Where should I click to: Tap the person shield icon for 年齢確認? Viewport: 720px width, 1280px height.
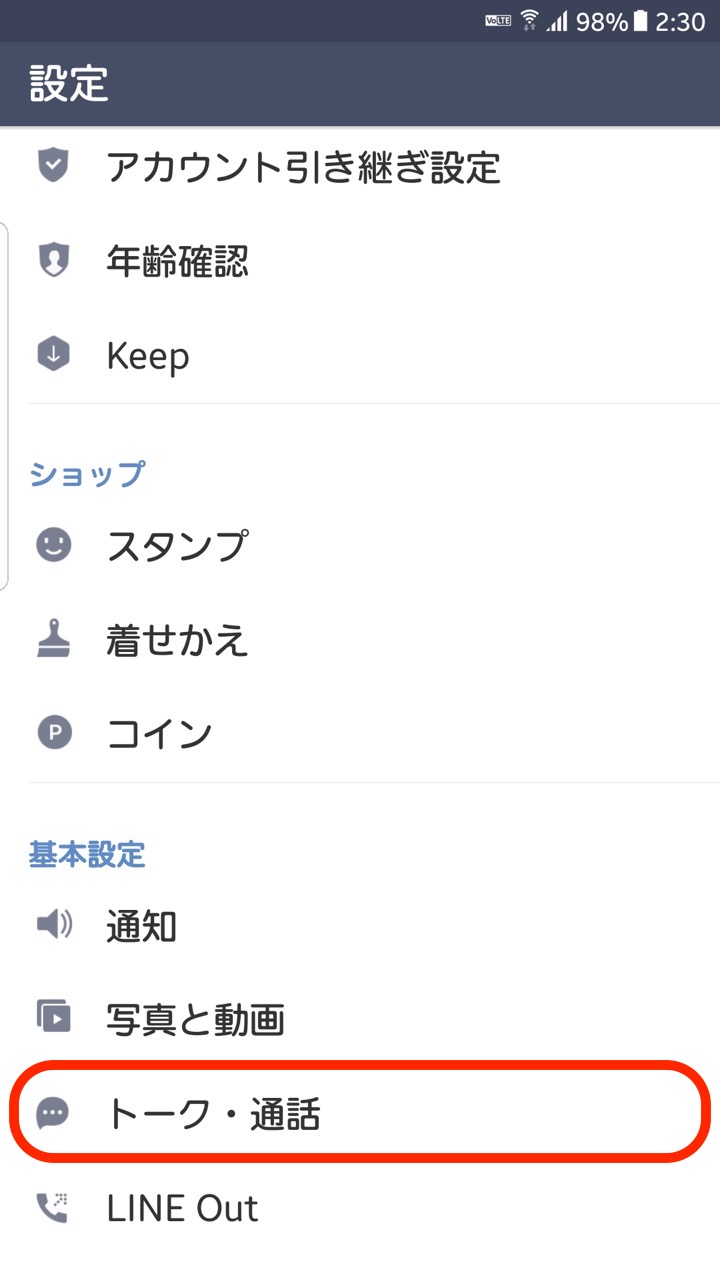(53, 261)
